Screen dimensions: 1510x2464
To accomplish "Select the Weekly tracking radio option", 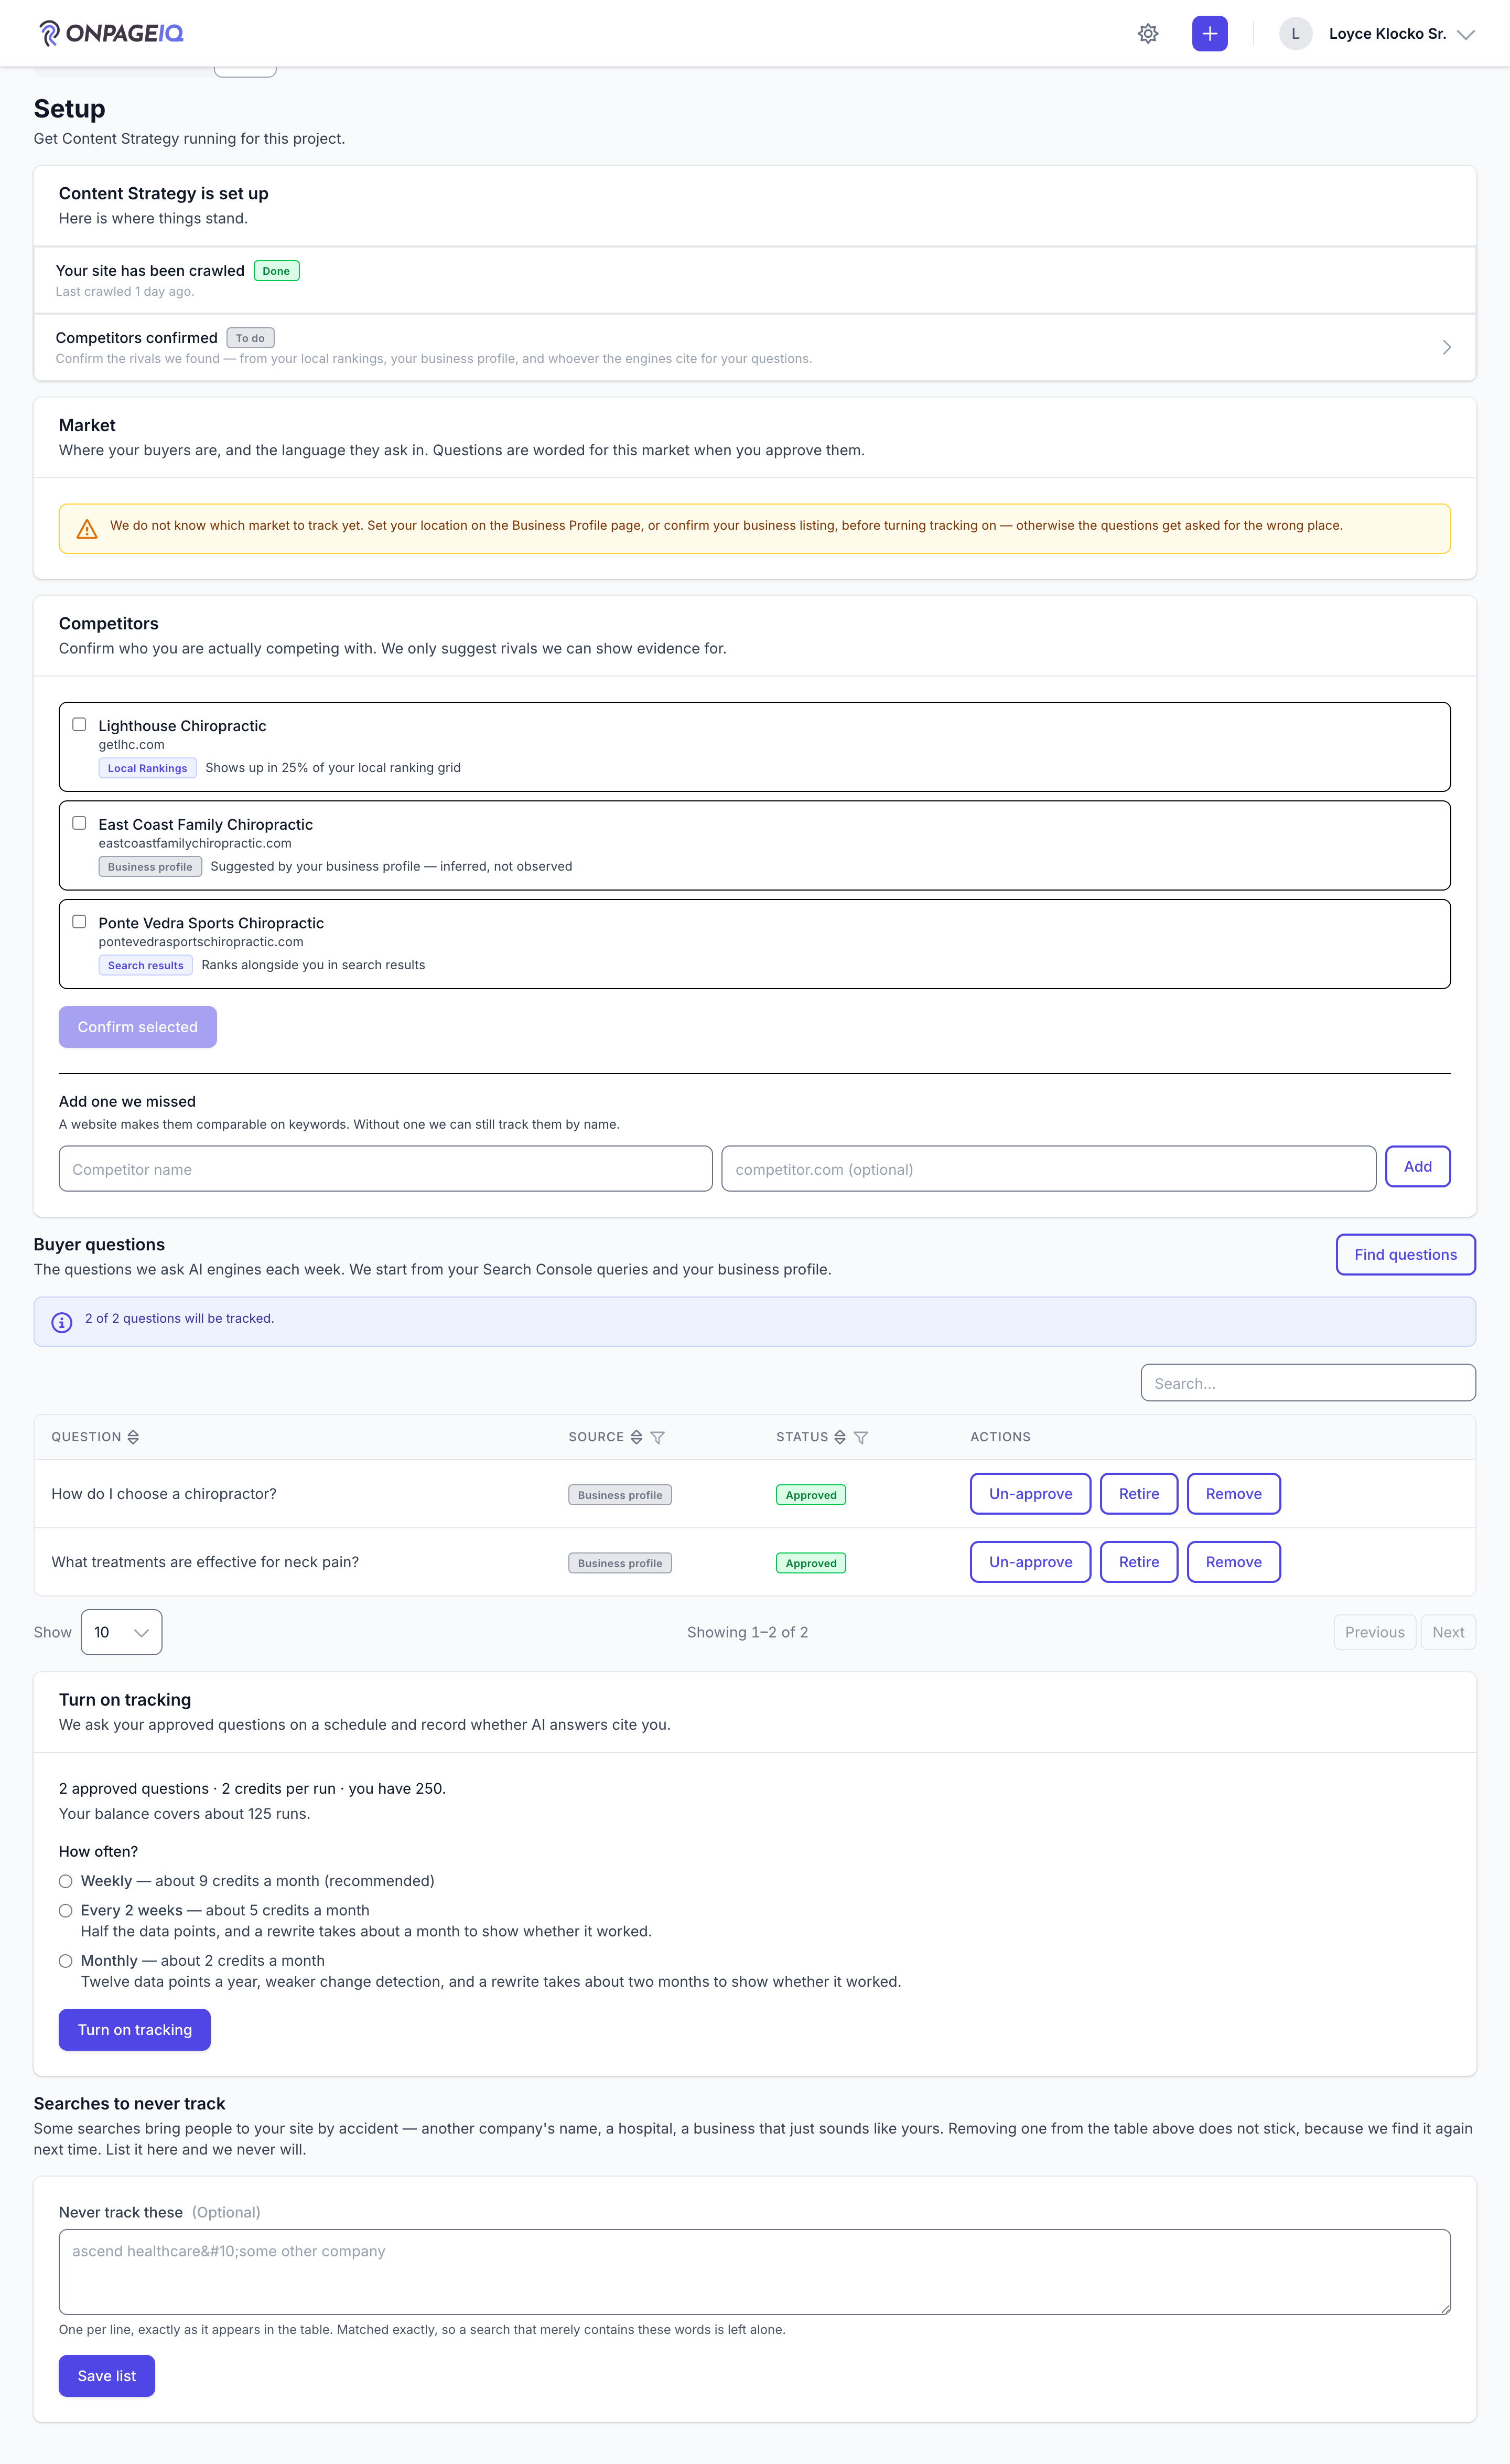I will [66, 1881].
